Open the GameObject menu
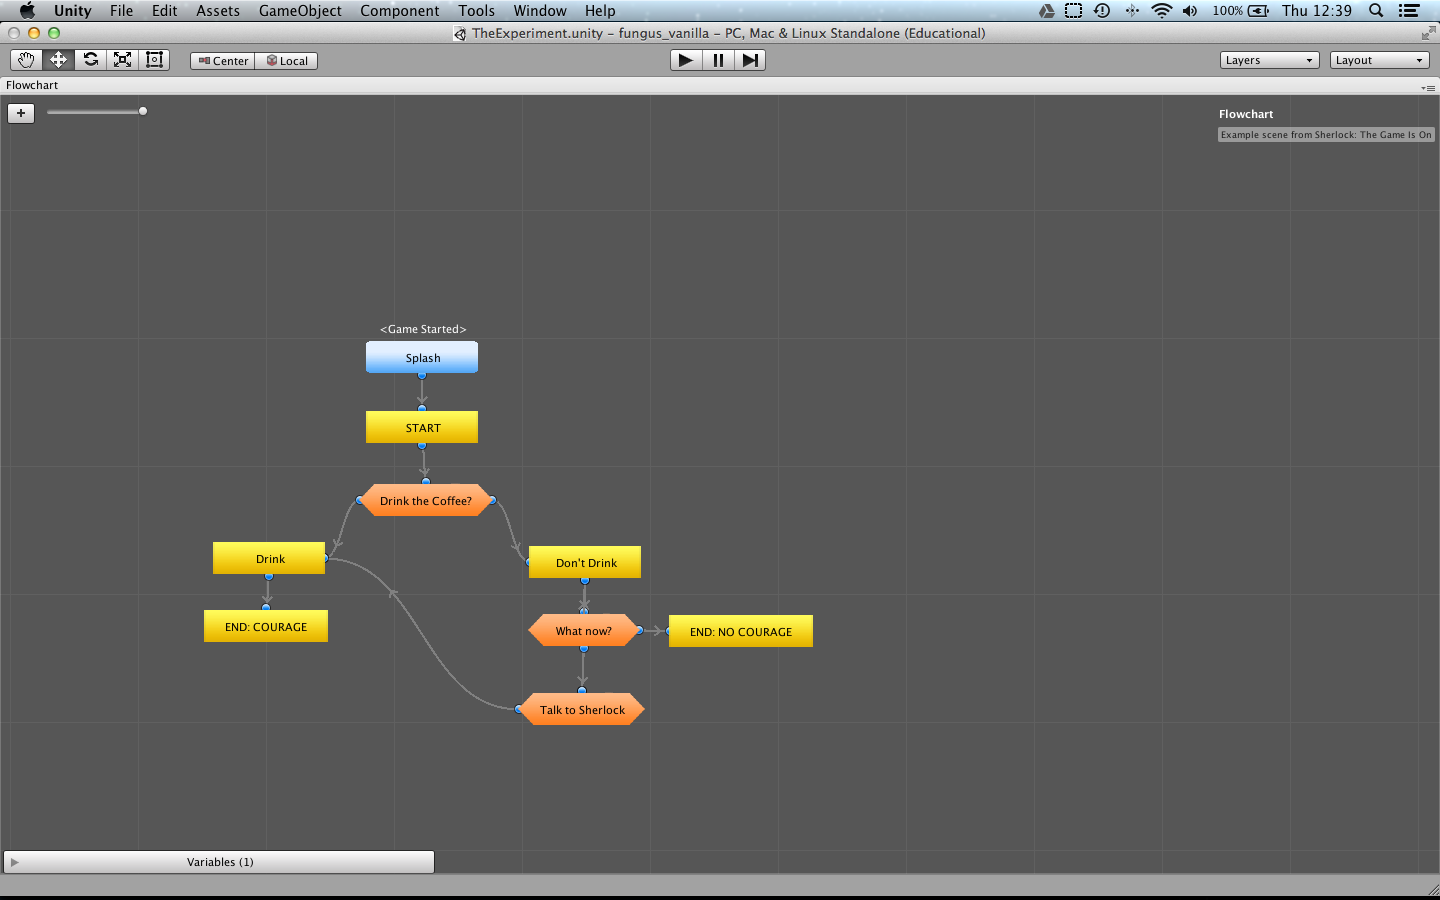 point(300,11)
